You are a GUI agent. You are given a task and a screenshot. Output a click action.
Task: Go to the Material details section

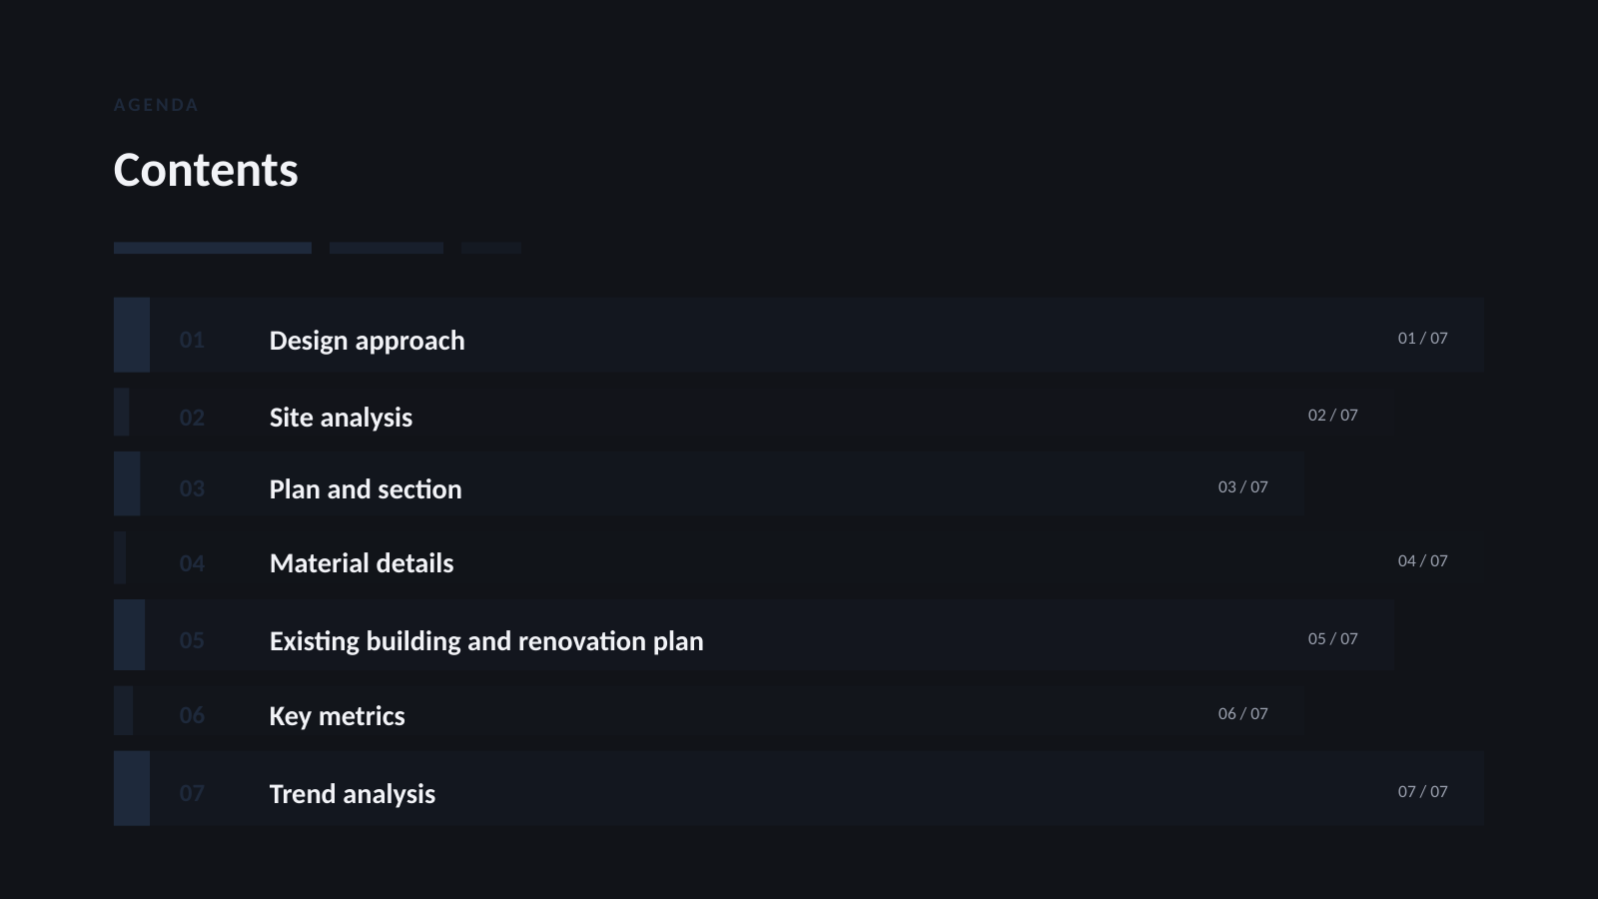pos(800,558)
